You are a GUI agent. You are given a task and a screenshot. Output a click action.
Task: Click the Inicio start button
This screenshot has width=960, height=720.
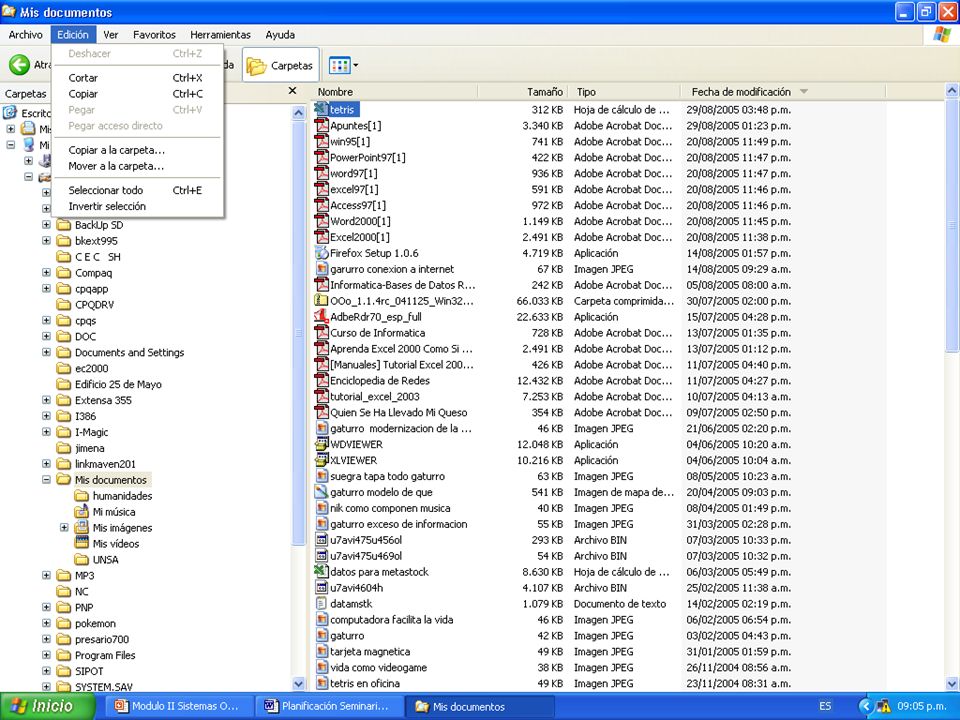click(47, 706)
